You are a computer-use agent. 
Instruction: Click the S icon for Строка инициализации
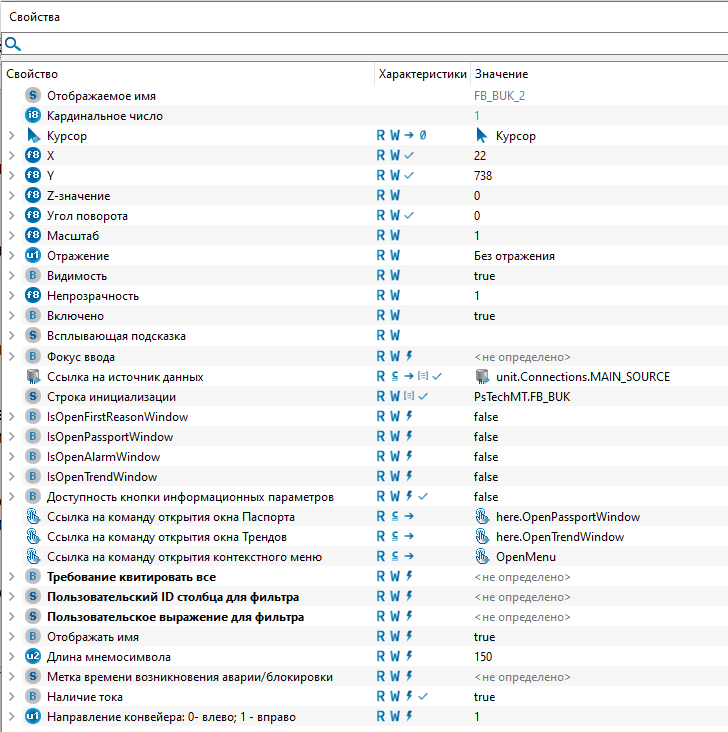click(x=33, y=397)
